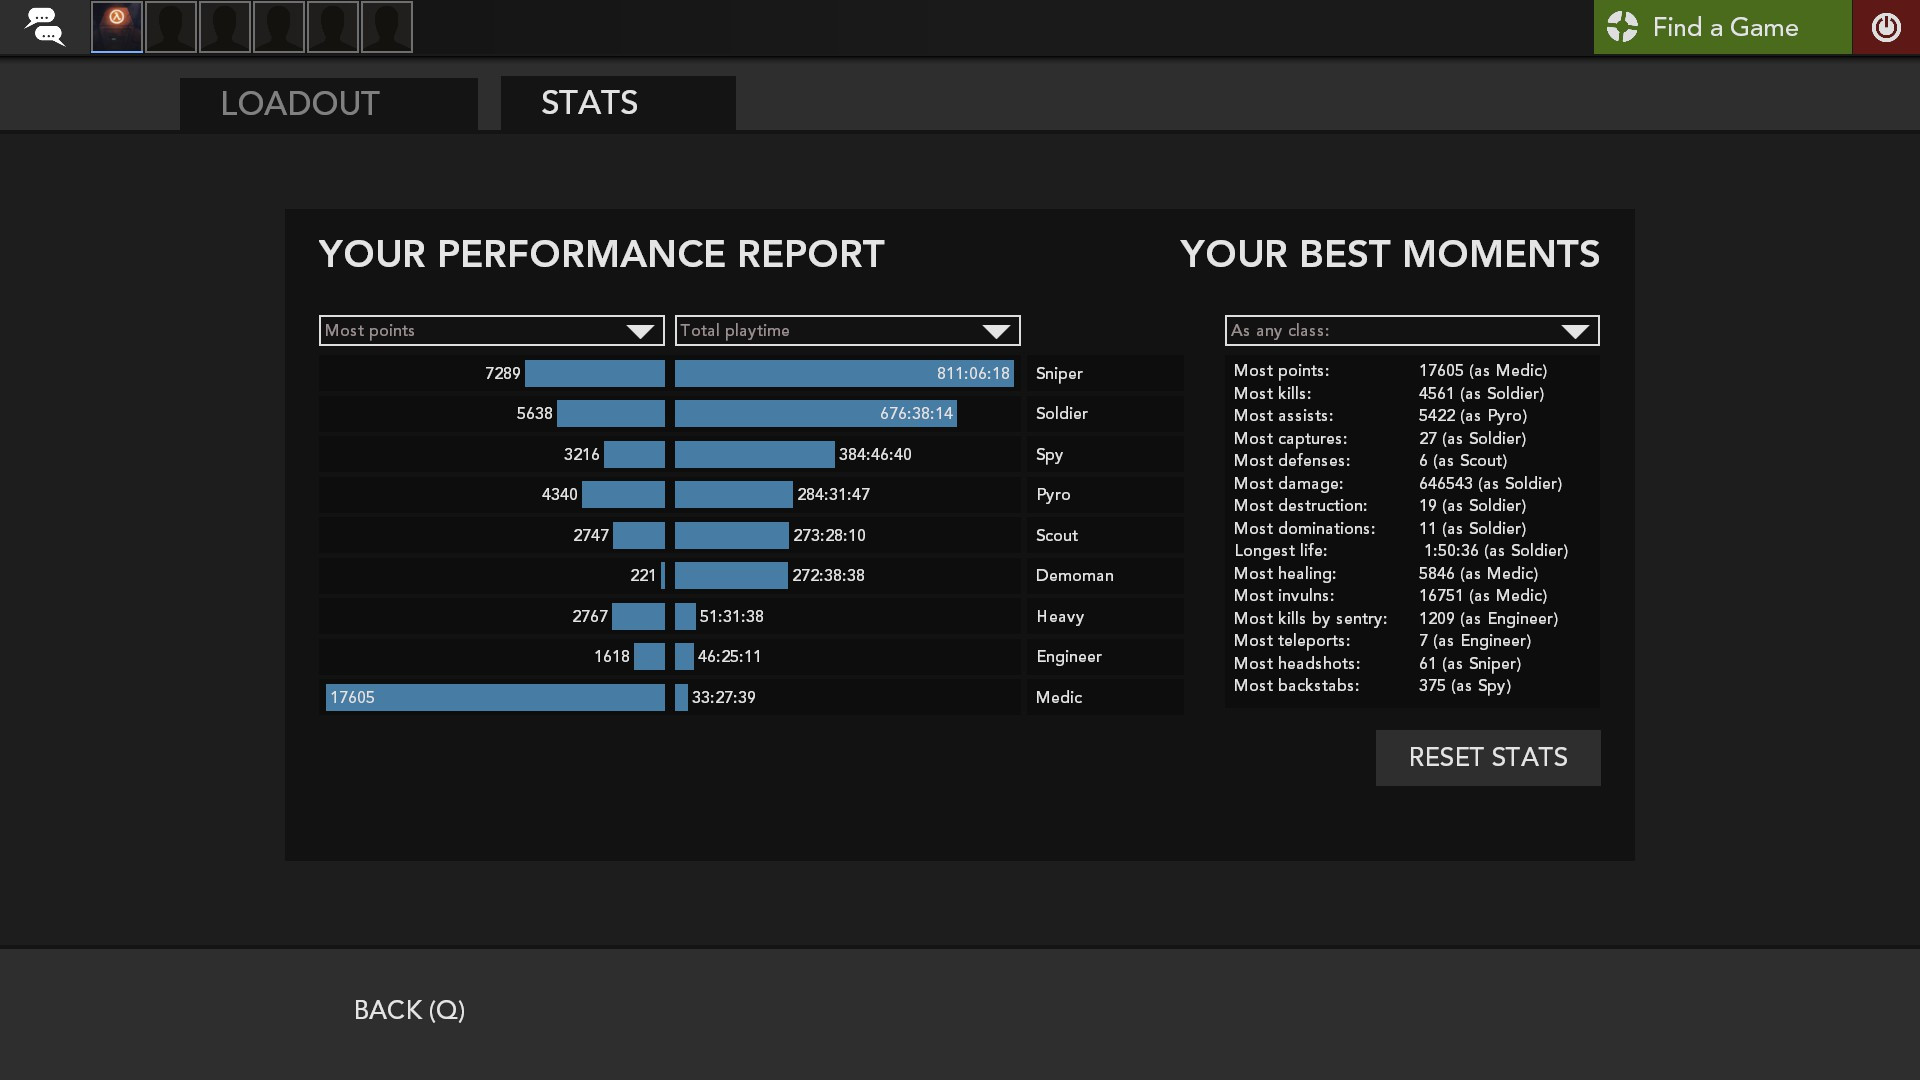
Task: Select the sixth empty party slot
Action: [x=387, y=27]
